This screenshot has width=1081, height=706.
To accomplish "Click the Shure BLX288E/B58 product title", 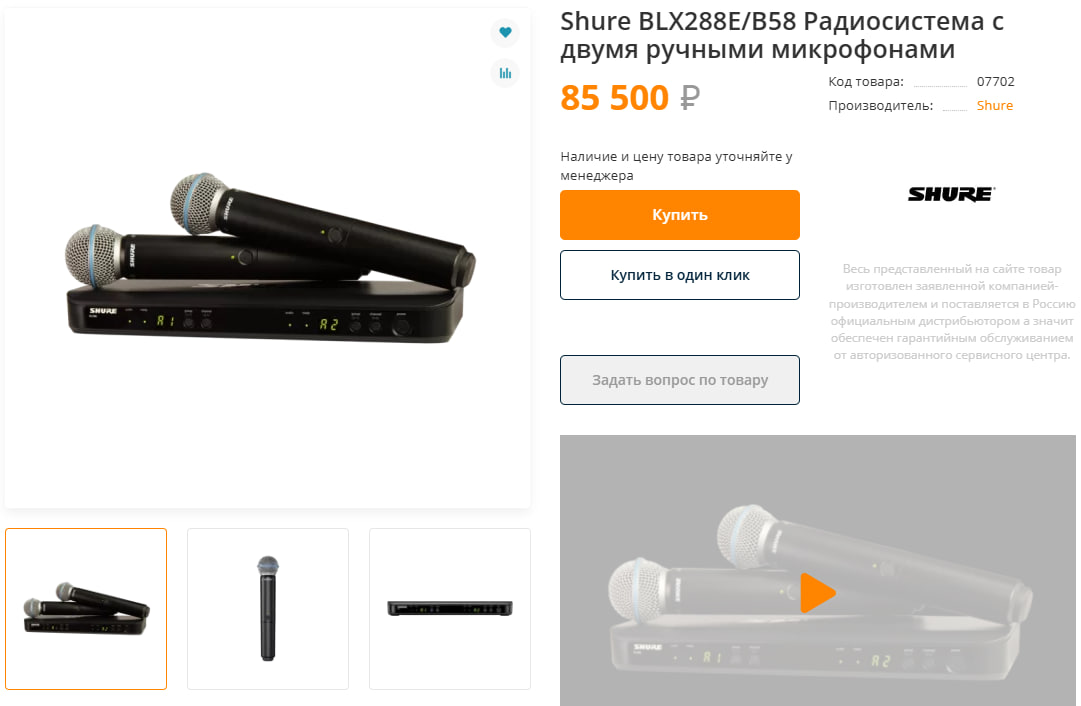I will (782, 35).
